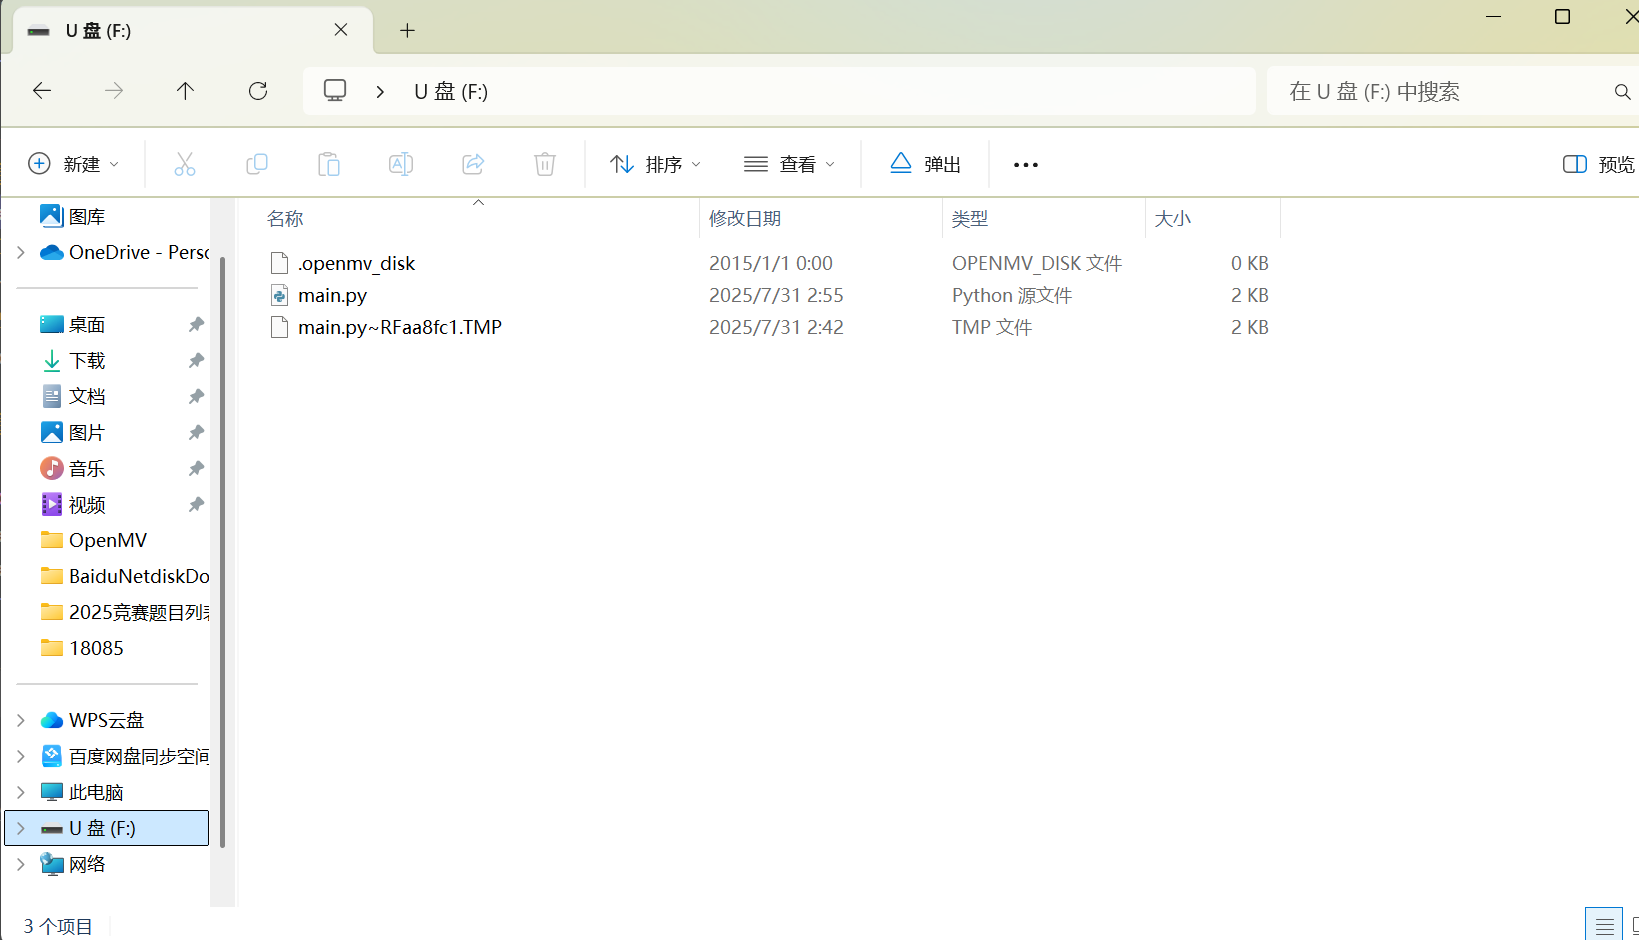Unpin 音乐 using its pin icon

coord(196,468)
